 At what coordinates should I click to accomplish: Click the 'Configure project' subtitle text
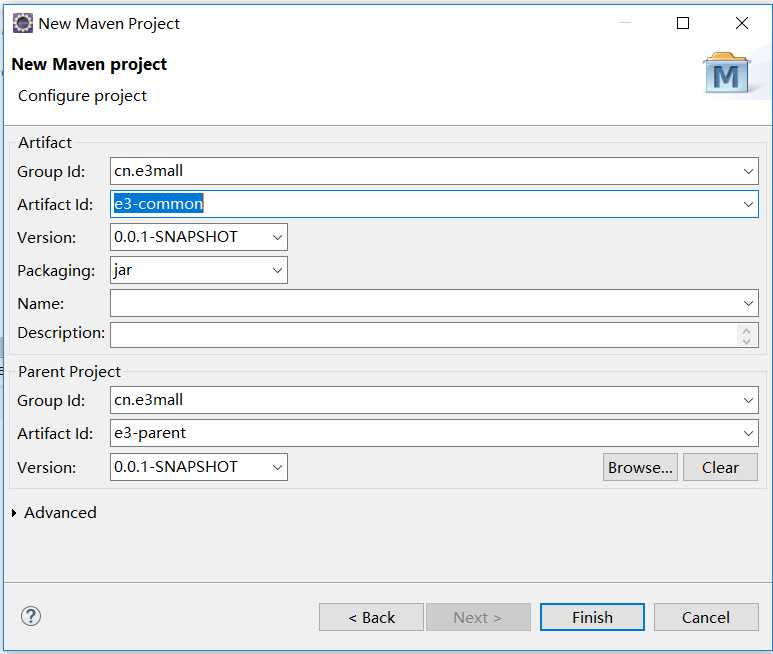pyautogui.click(x=82, y=96)
